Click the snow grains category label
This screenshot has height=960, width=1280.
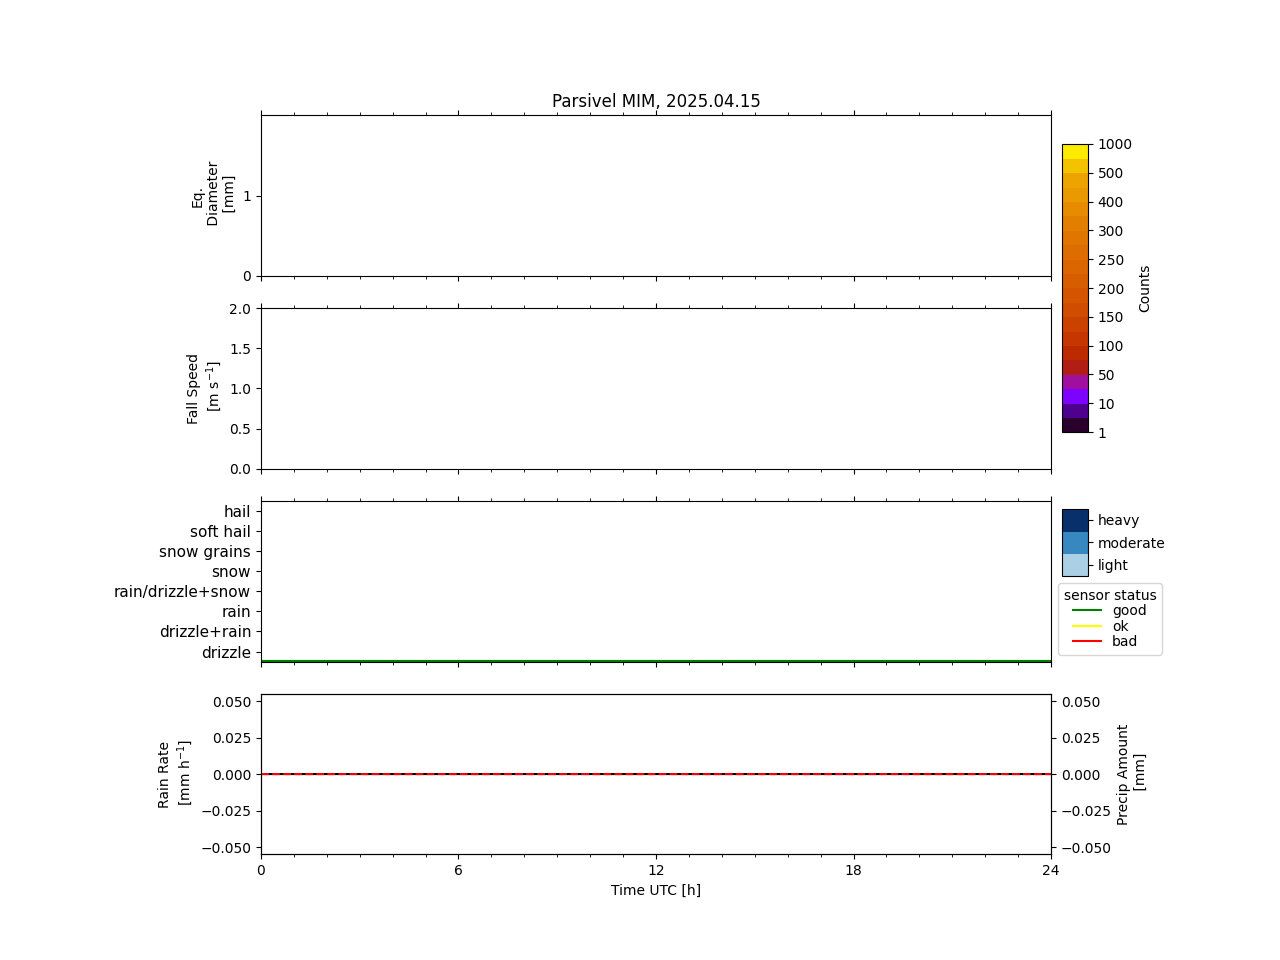tap(205, 552)
